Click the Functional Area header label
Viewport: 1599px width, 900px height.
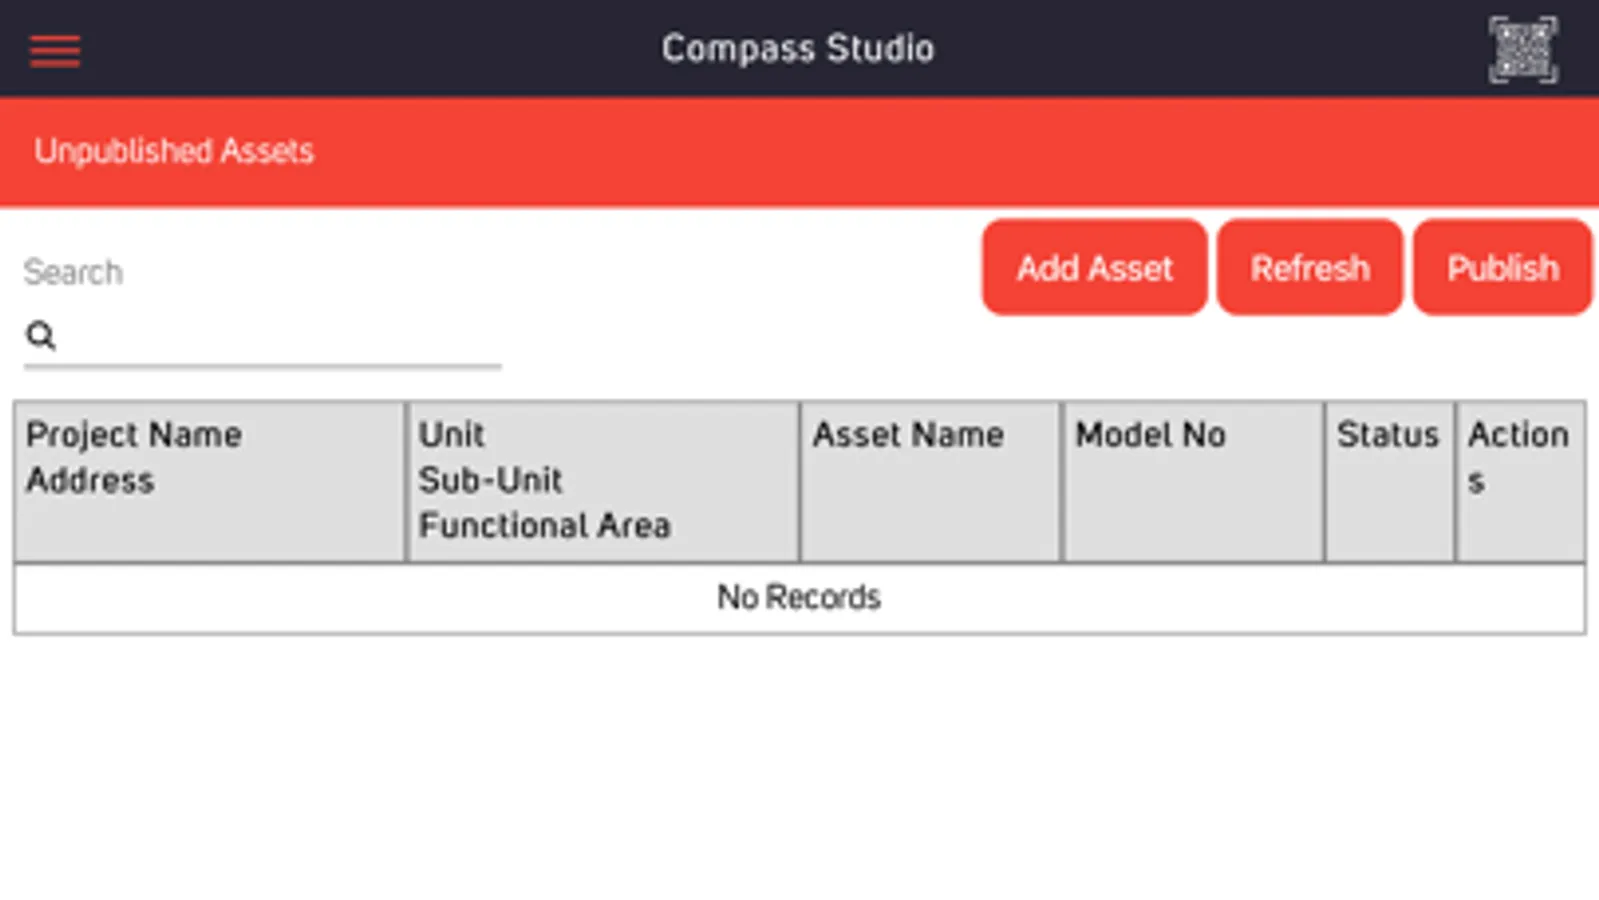545,526
